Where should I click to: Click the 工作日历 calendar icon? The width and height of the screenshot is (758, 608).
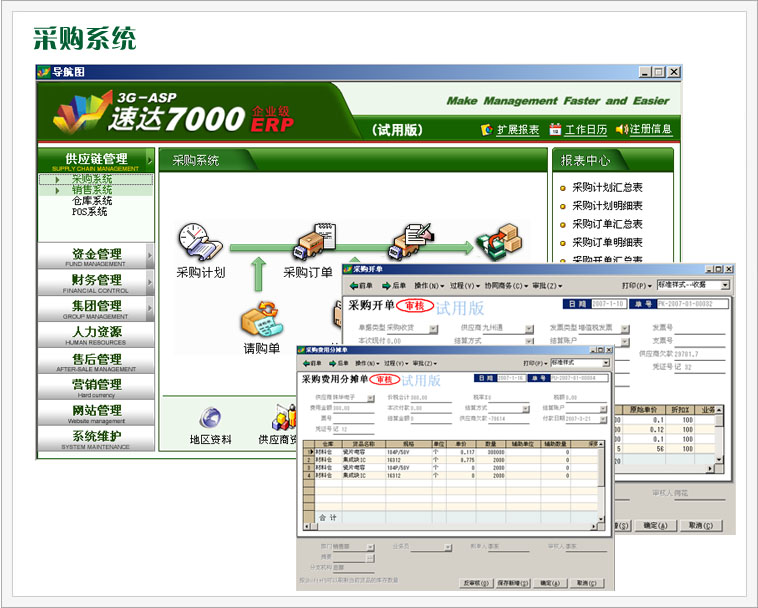point(555,129)
